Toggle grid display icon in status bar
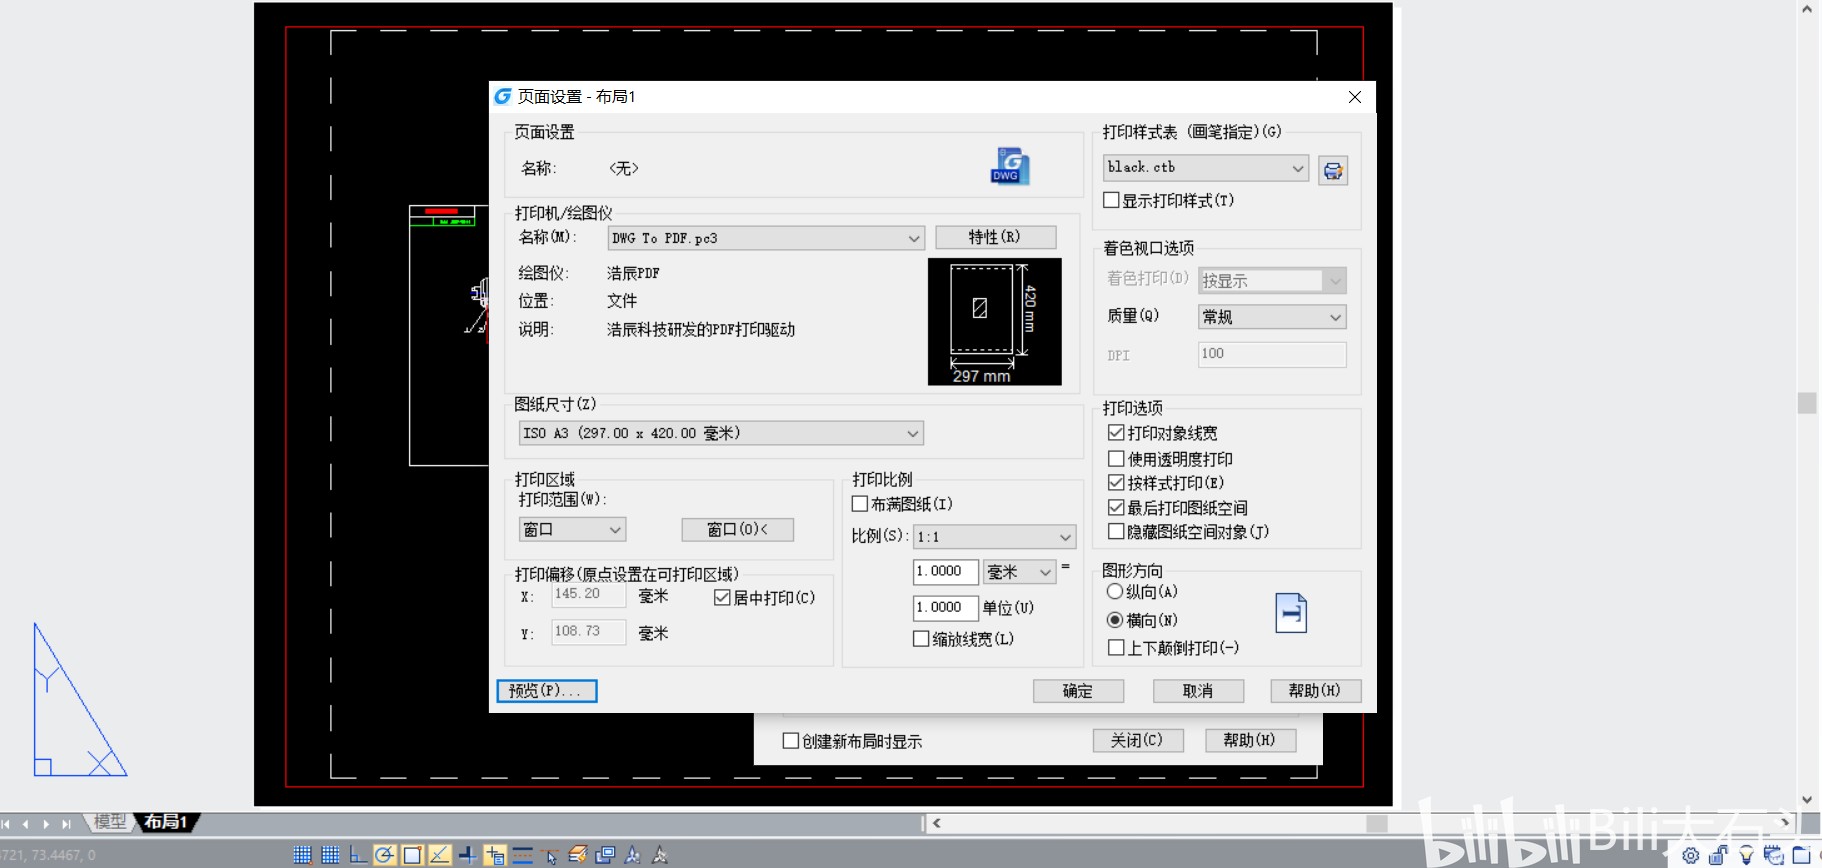 [x=330, y=855]
